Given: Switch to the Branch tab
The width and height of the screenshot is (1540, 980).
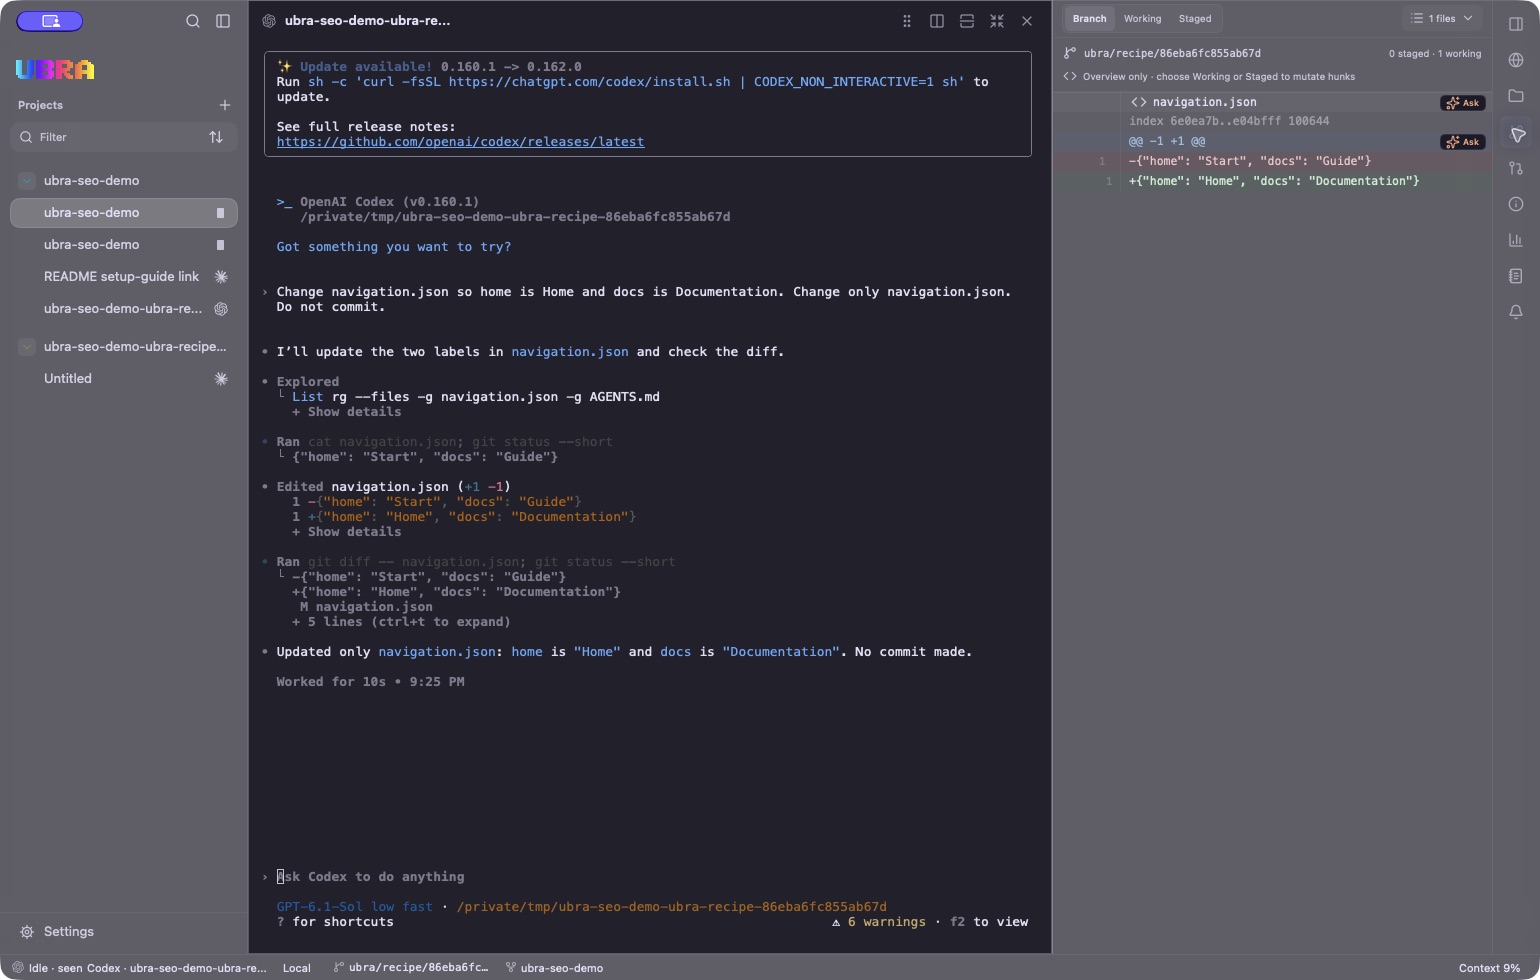Looking at the screenshot, I should (x=1089, y=19).
